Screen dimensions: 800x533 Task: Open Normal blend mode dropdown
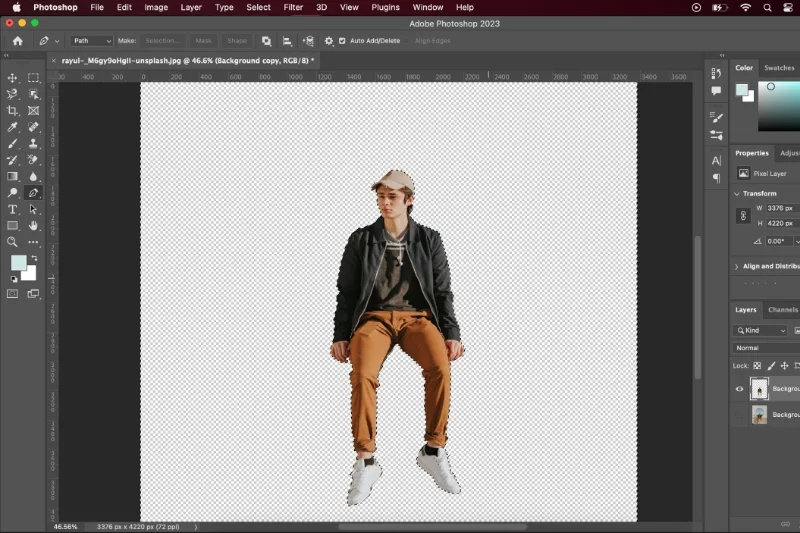pyautogui.click(x=766, y=348)
